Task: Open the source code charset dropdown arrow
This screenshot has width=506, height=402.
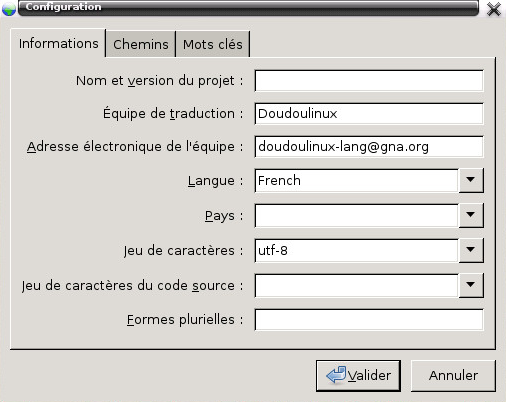Action: (x=471, y=285)
